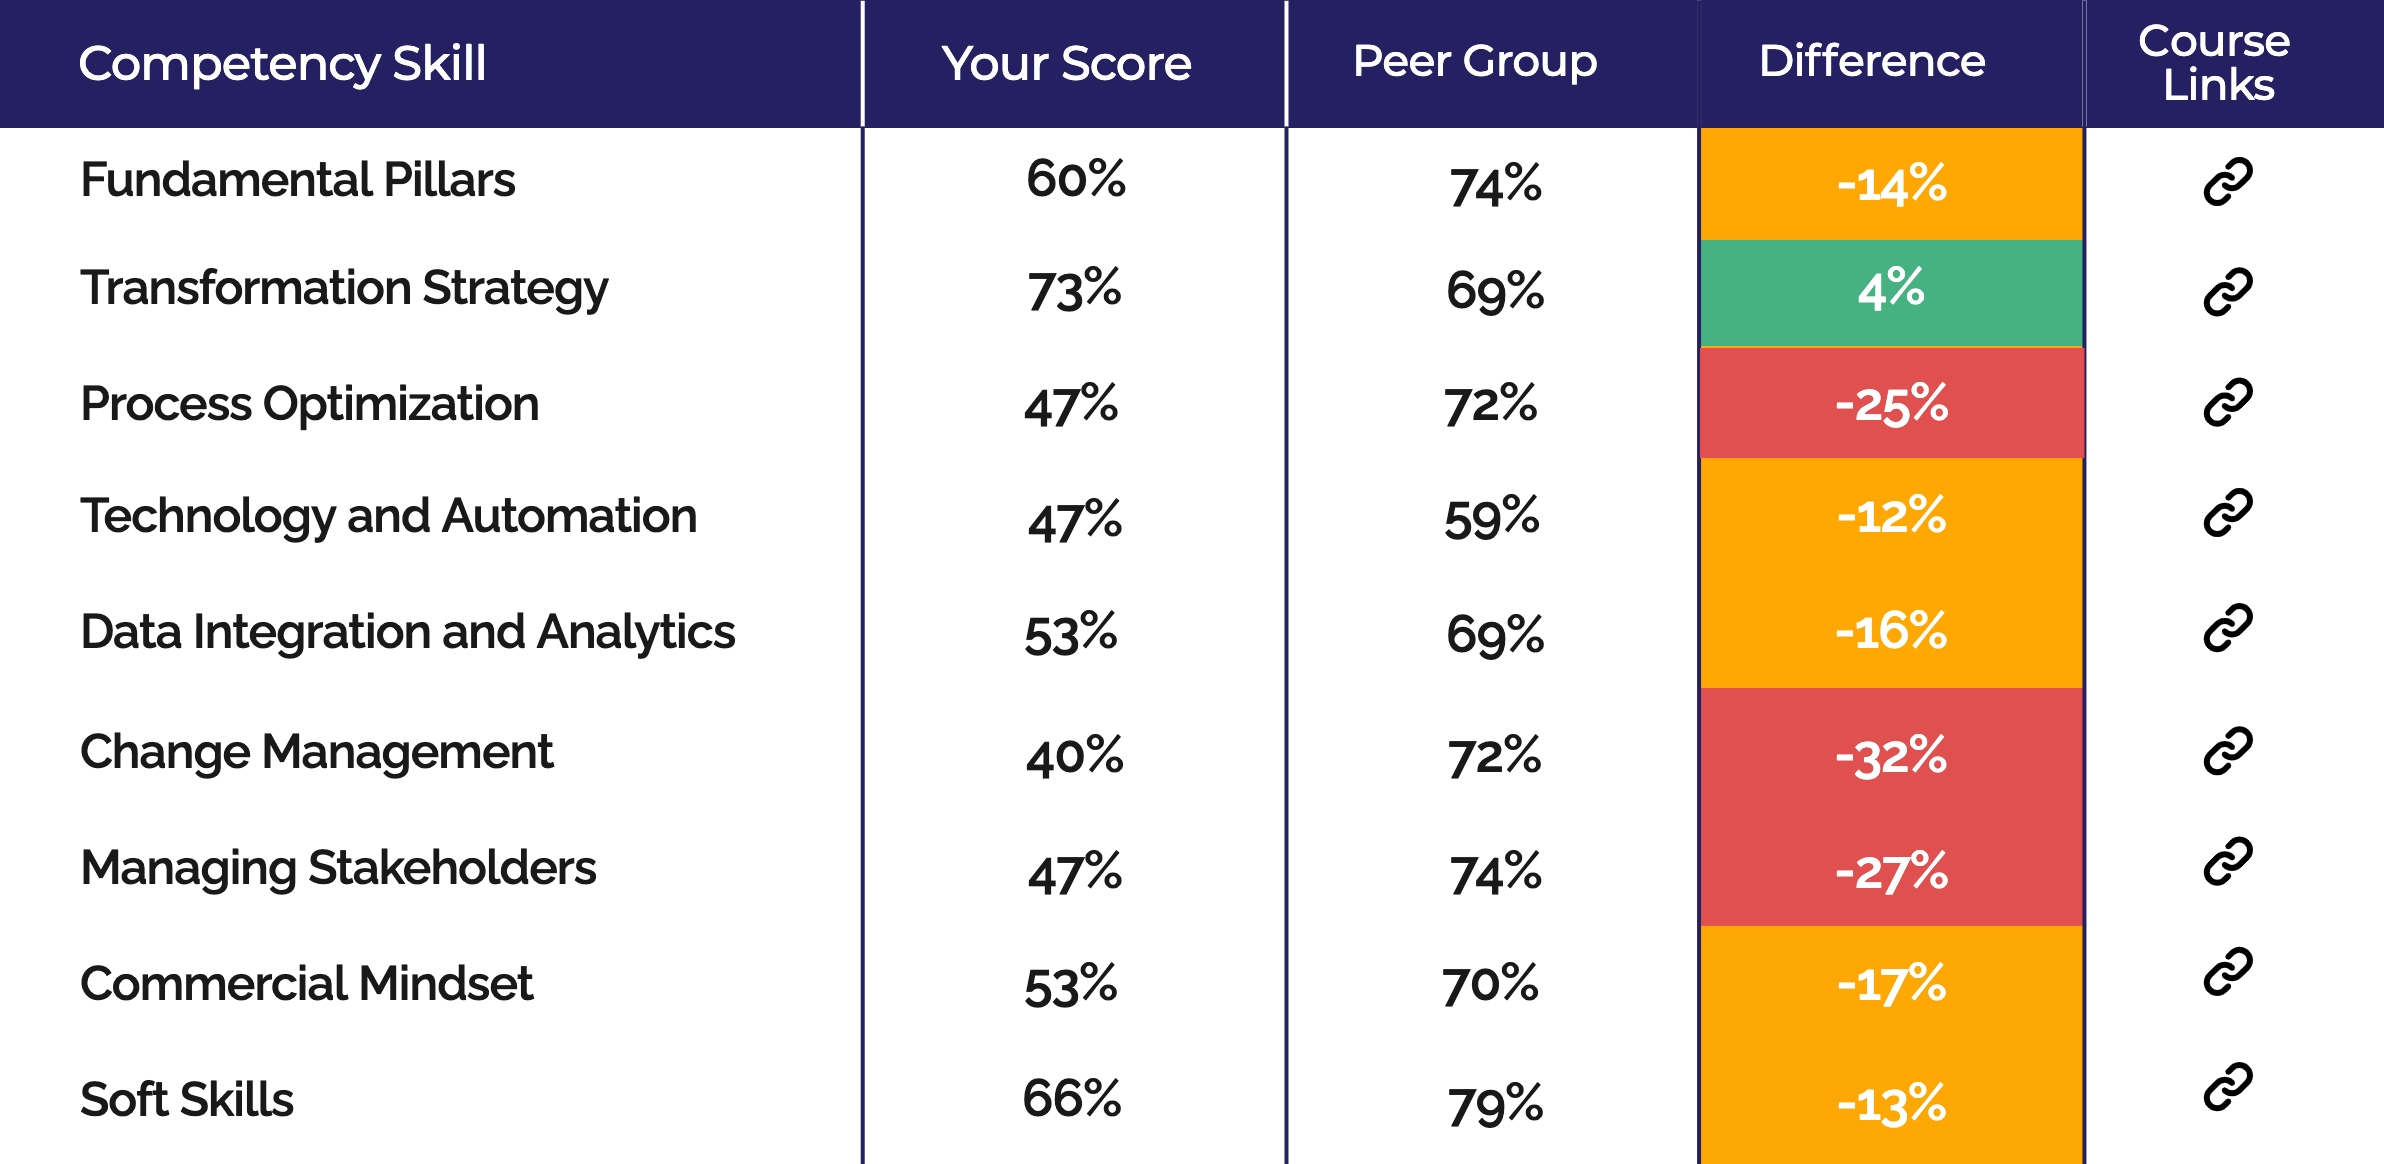
Task: Open the Soft Skills course link icon
Action: [x=2228, y=1087]
